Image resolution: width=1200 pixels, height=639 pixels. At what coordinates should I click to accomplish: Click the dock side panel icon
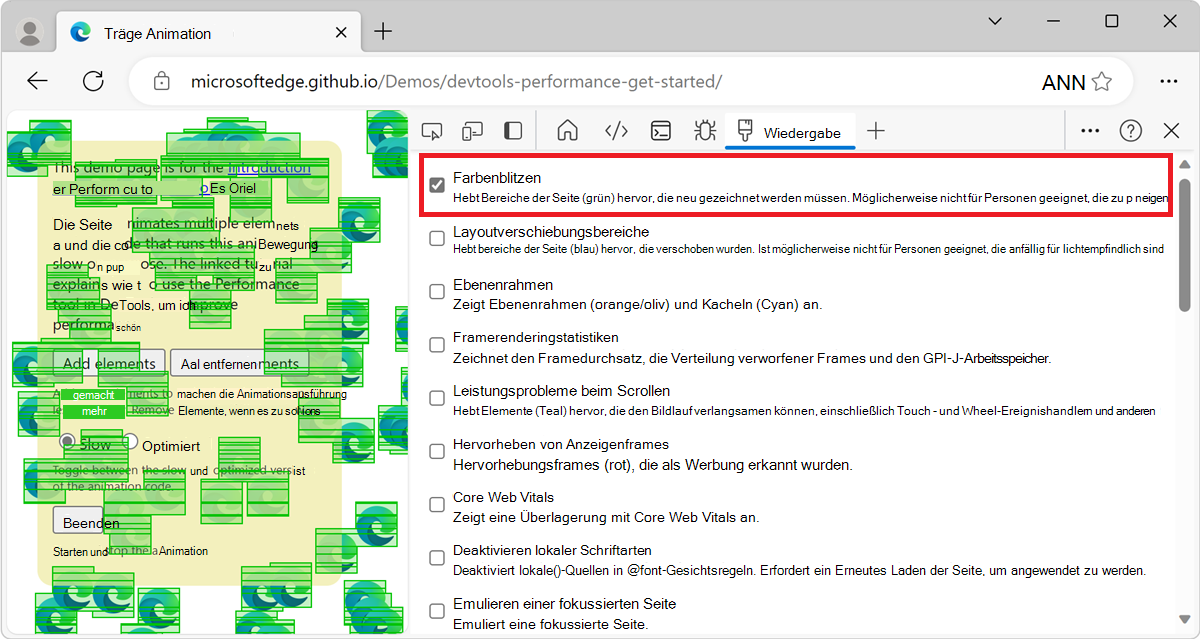512,131
